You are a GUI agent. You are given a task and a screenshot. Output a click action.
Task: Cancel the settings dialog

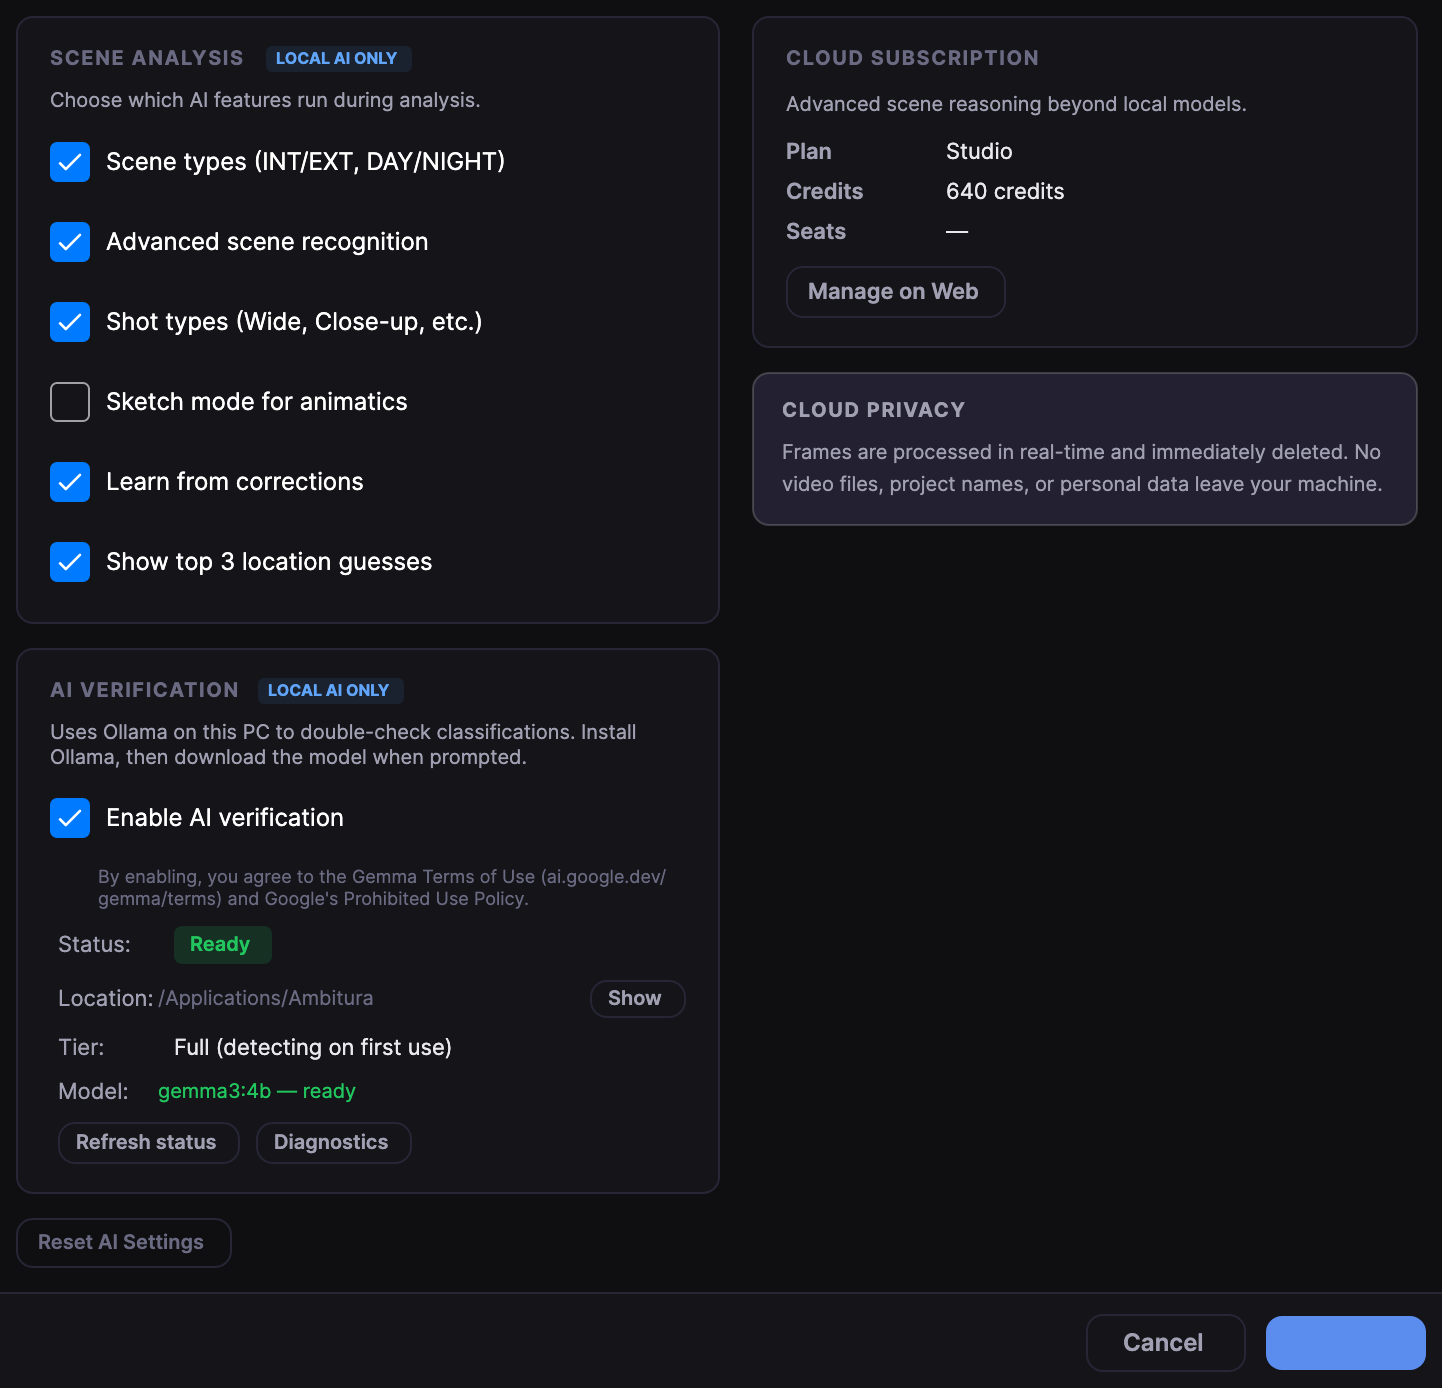pyautogui.click(x=1165, y=1343)
